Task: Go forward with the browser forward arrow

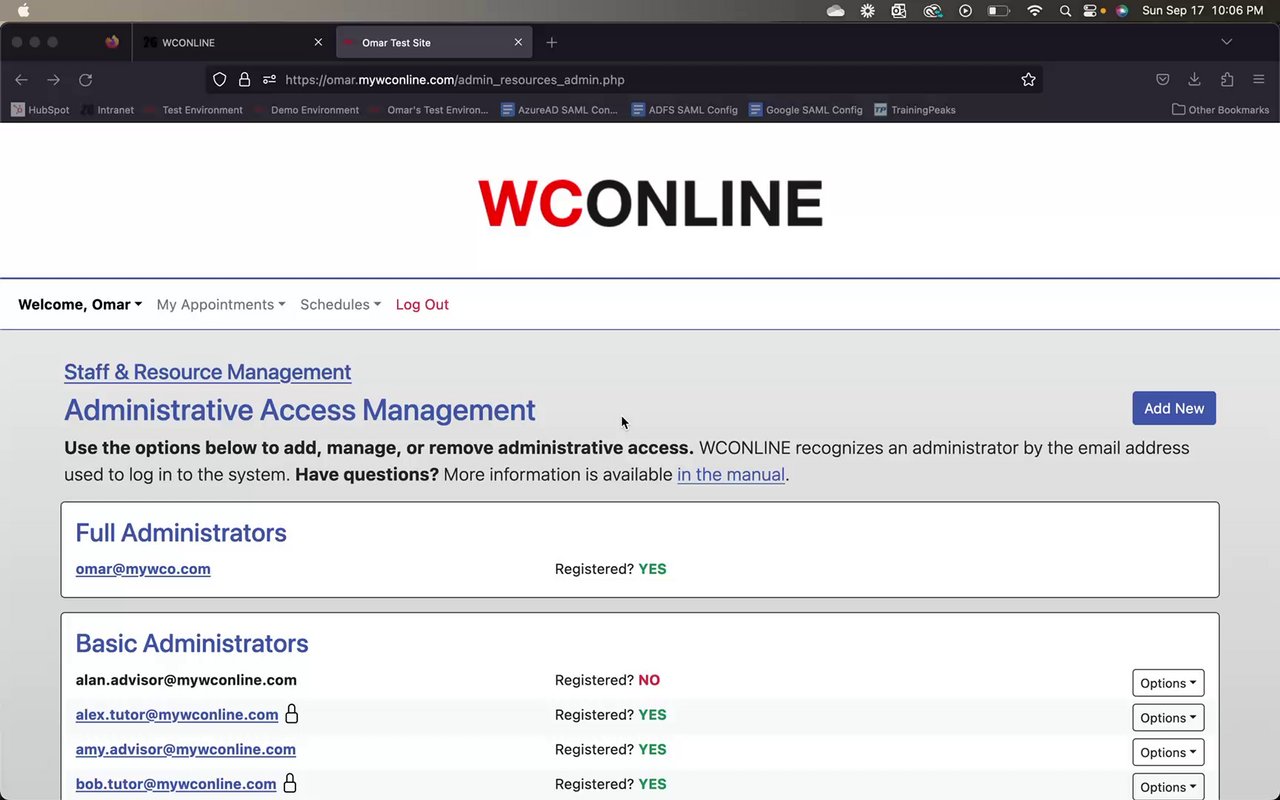Action: point(53,80)
